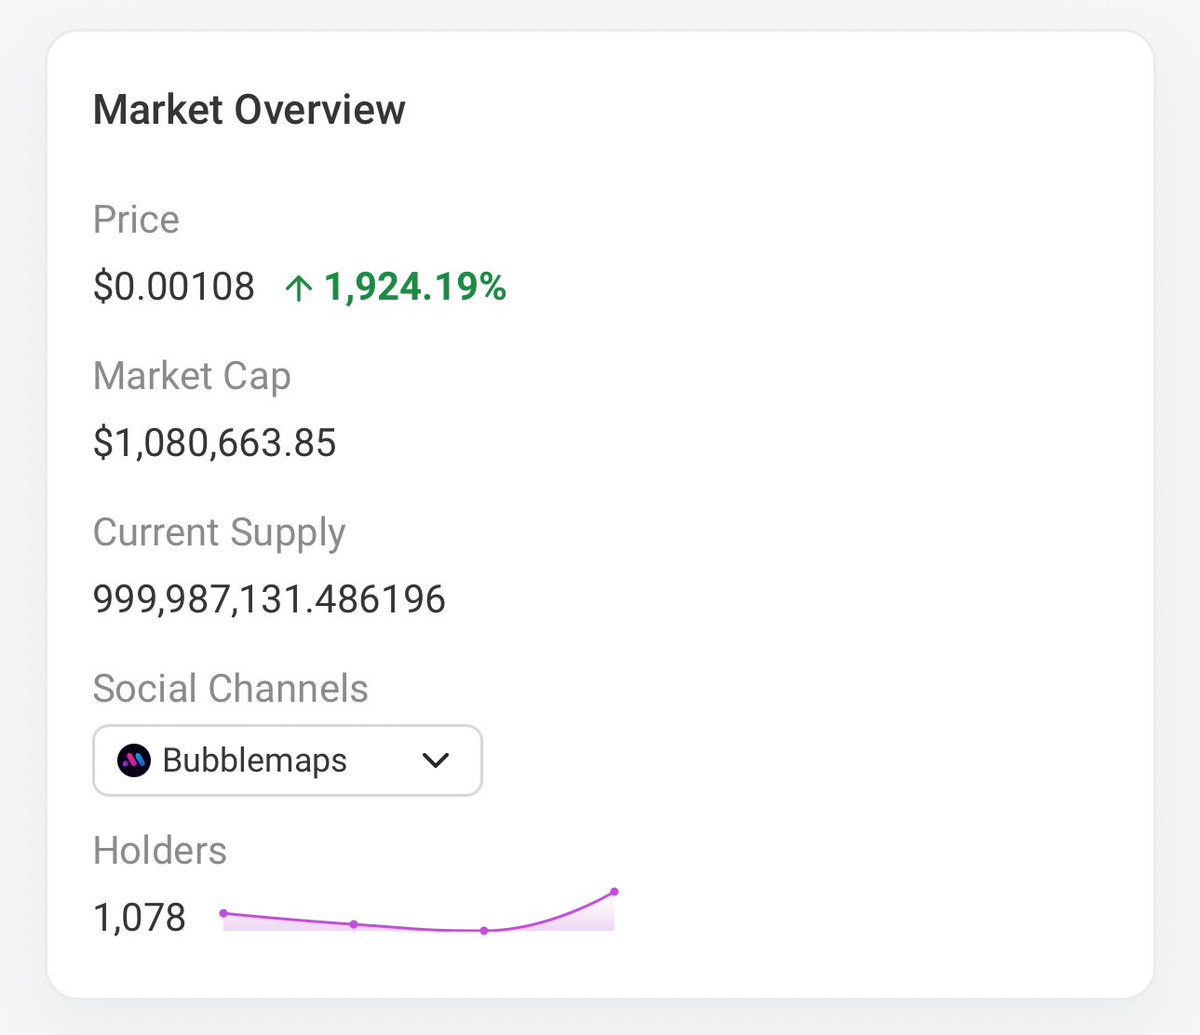1200x1035 pixels.
Task: Click the Market Cap label
Action: tap(192, 377)
